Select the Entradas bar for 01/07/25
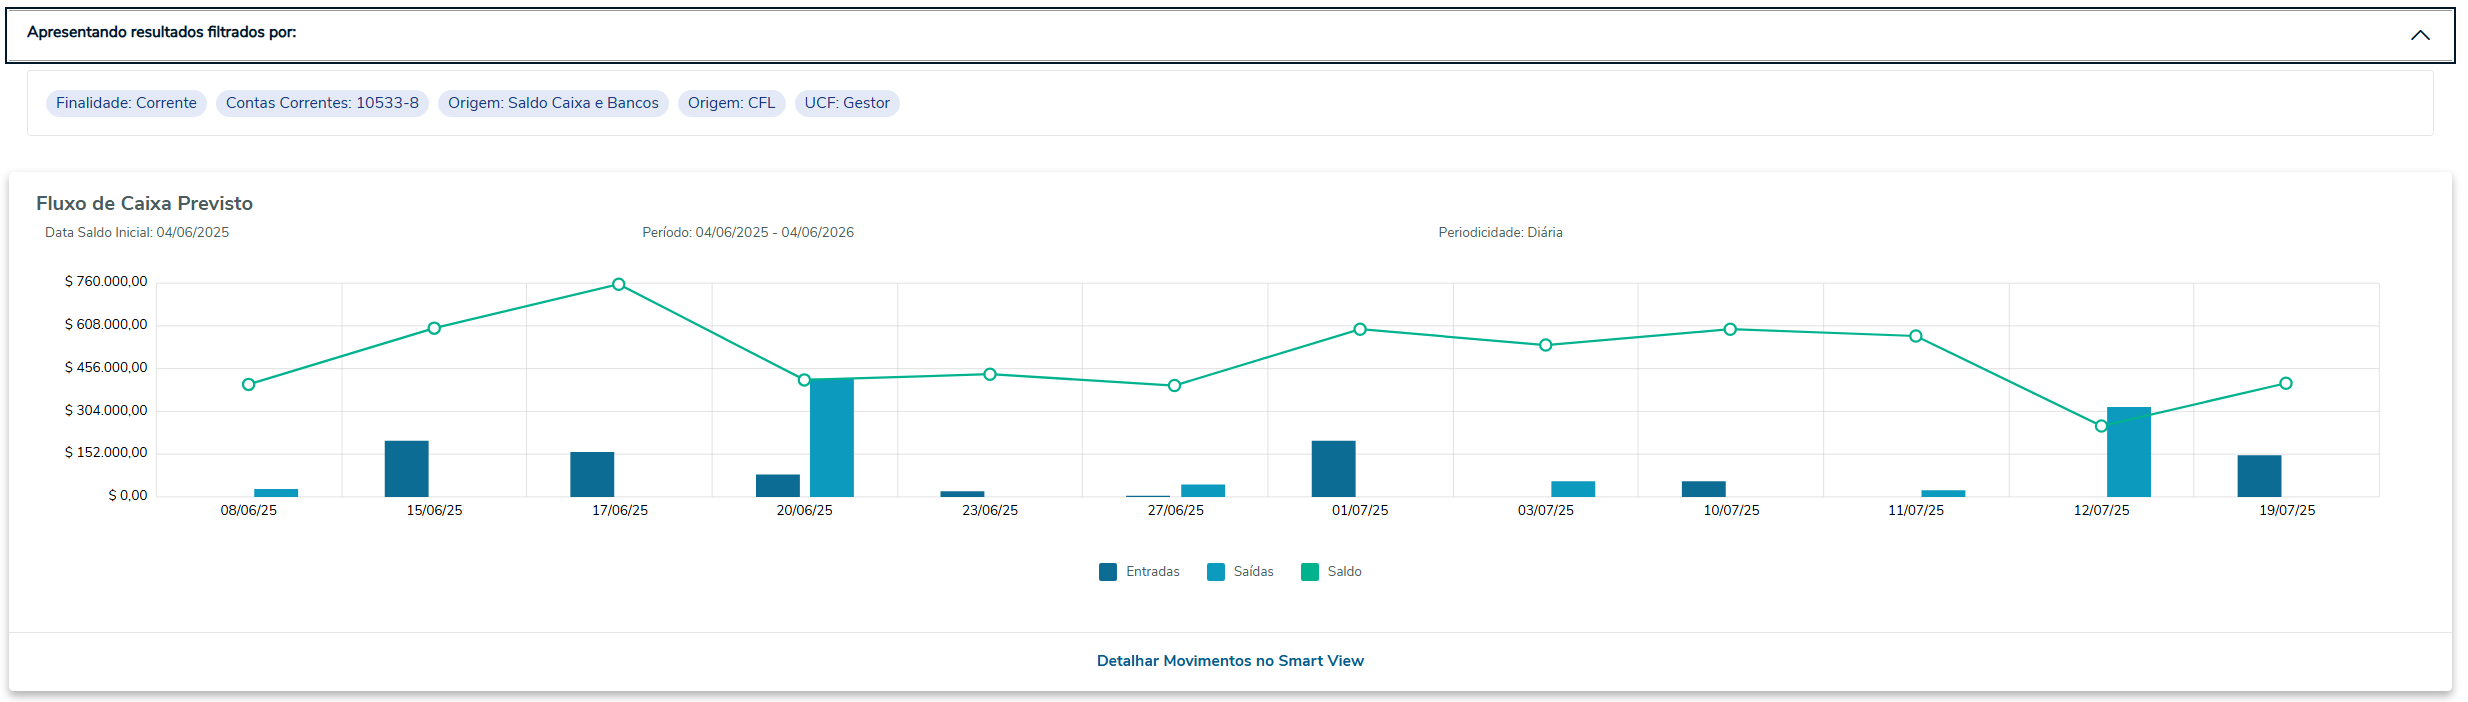 point(1334,469)
